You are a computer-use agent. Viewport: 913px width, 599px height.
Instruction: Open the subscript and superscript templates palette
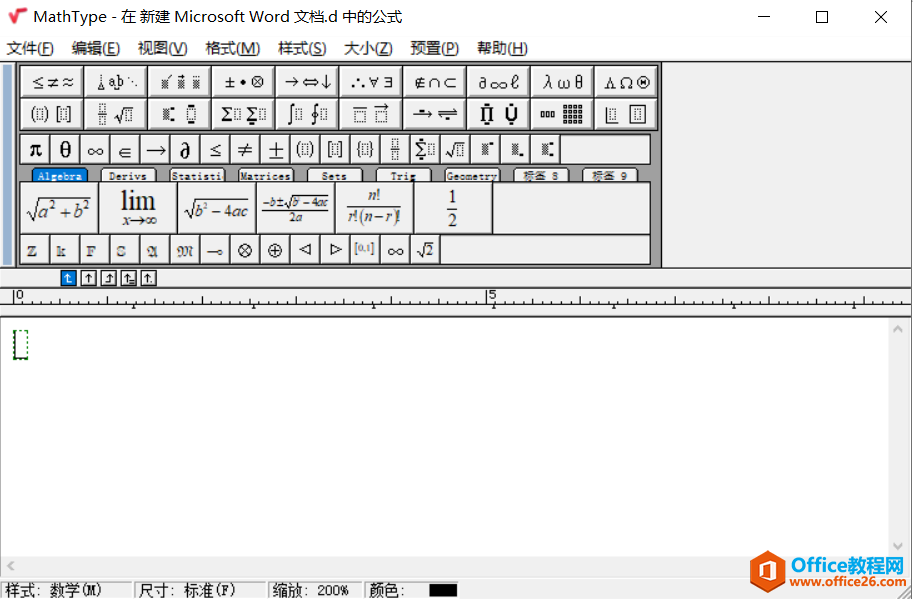(180, 114)
